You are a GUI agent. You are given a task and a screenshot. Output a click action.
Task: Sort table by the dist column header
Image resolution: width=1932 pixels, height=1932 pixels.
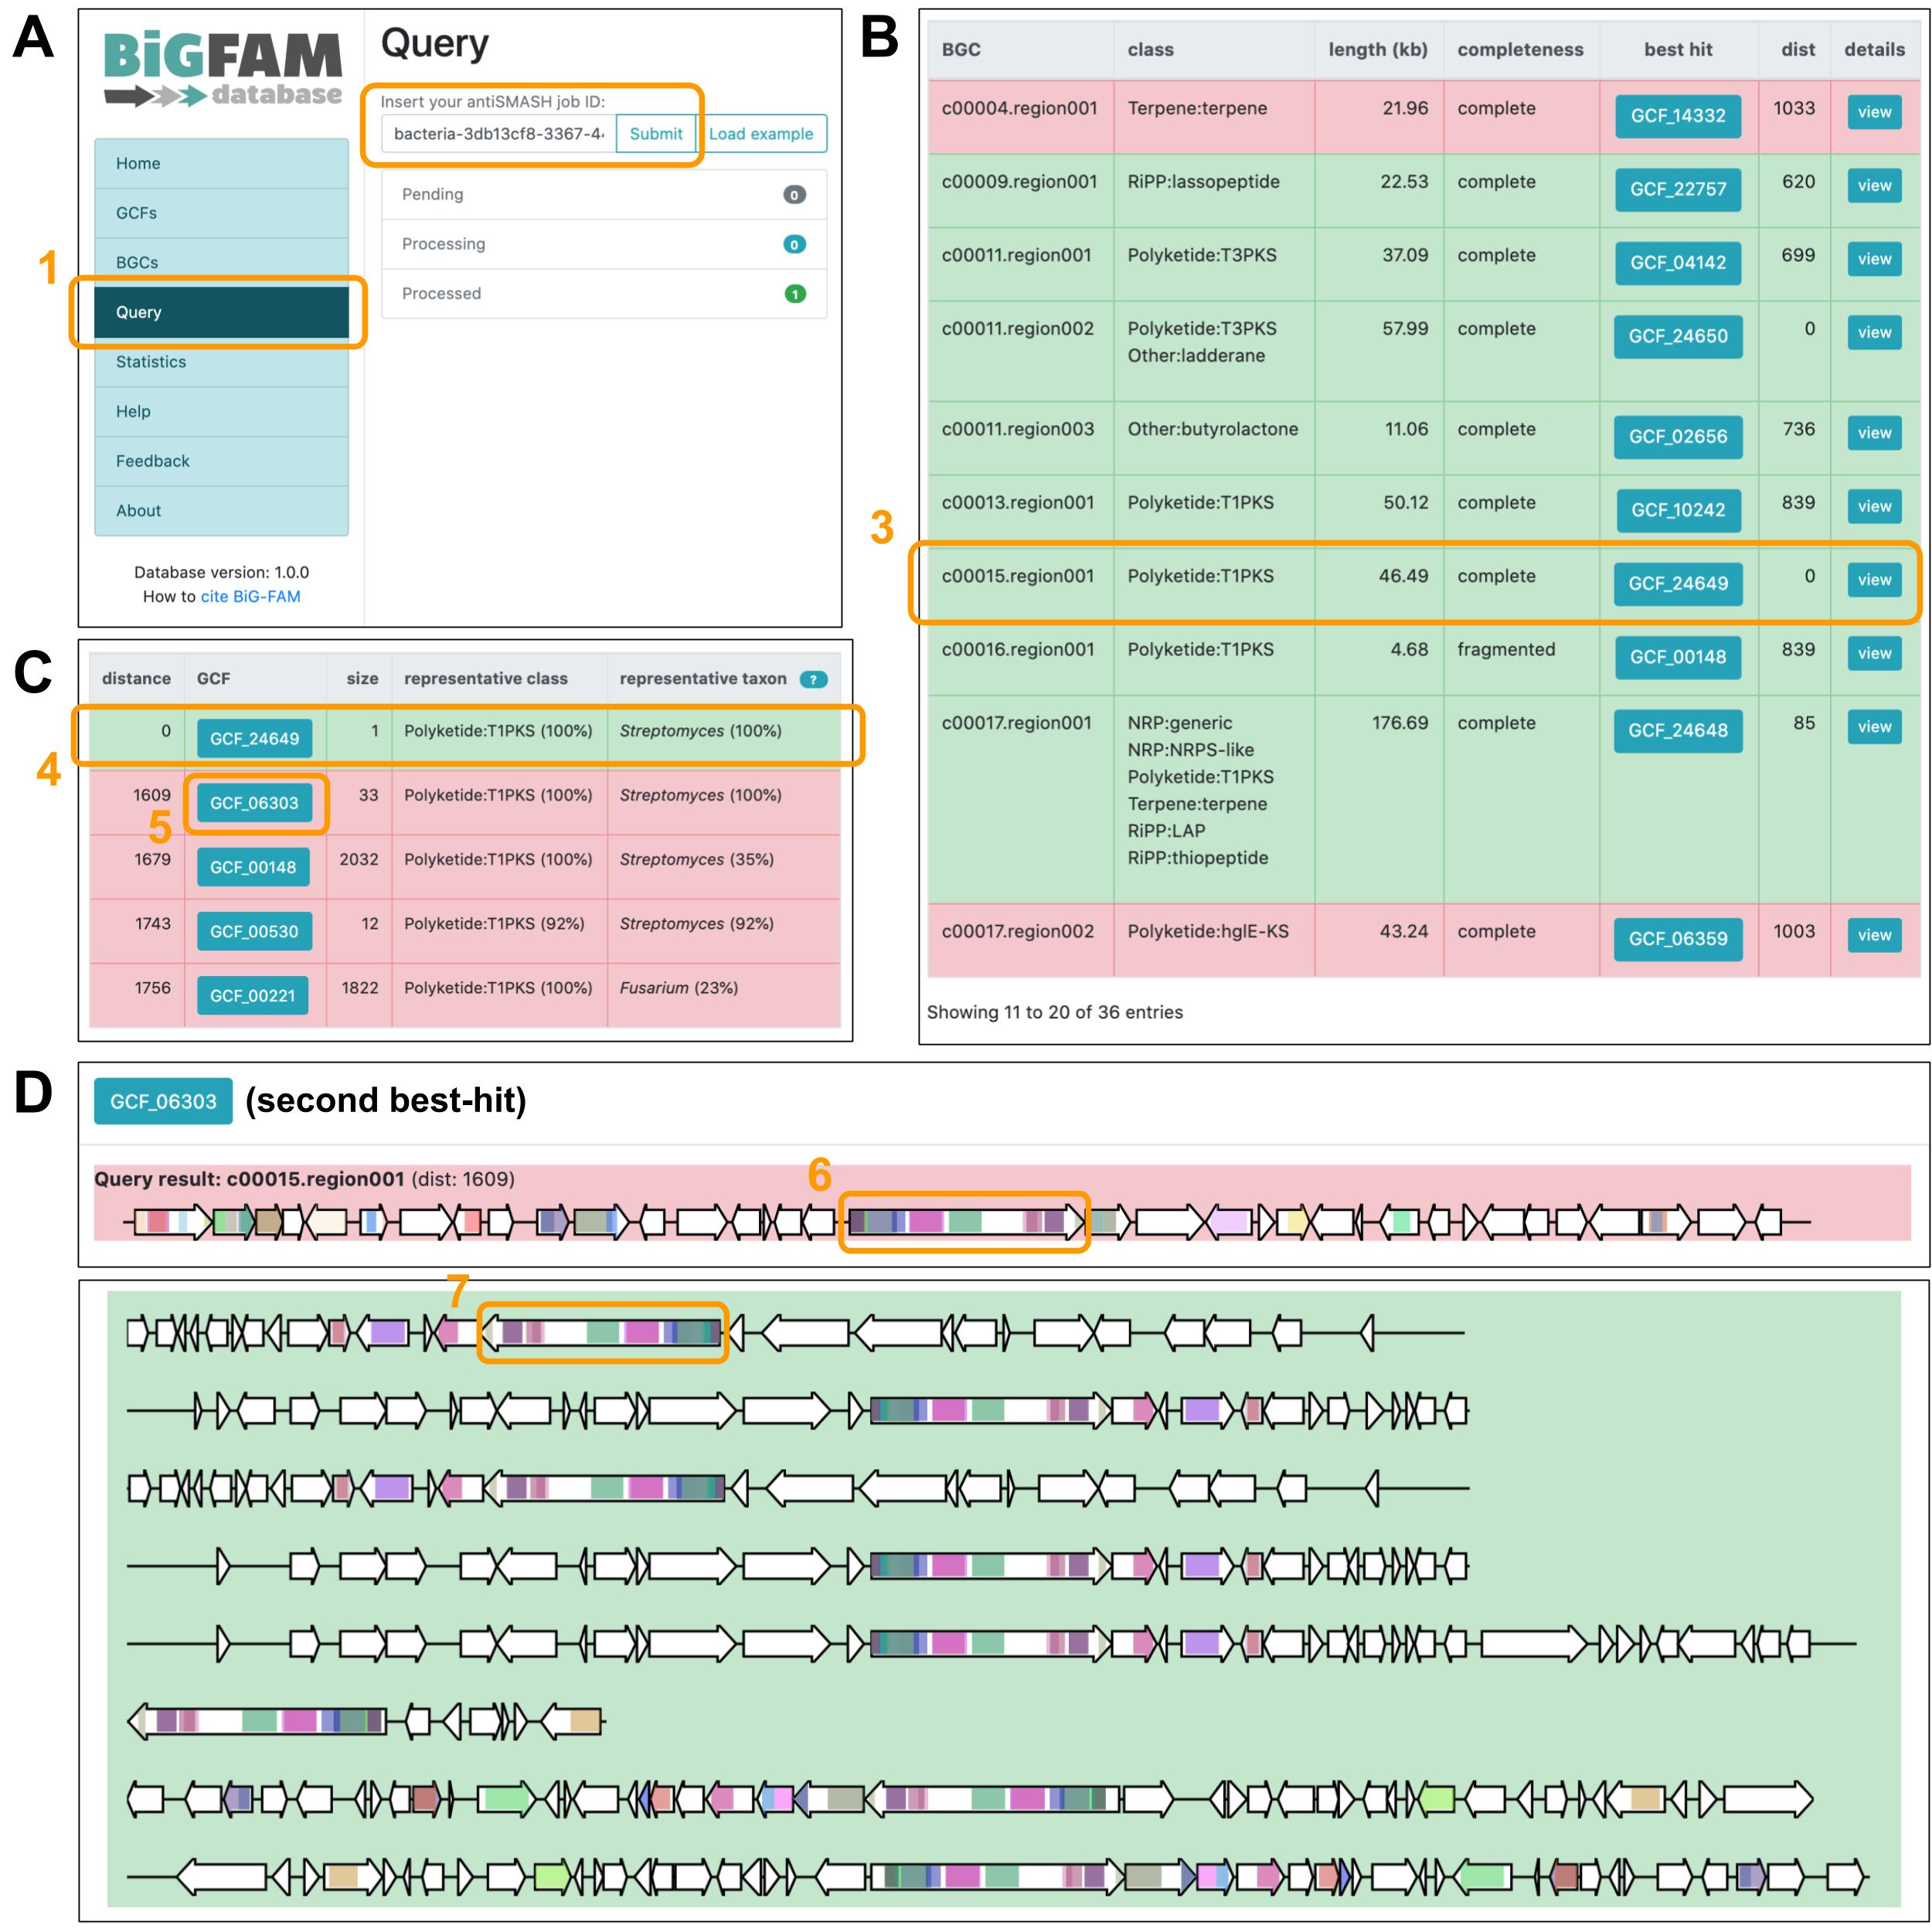(1797, 50)
